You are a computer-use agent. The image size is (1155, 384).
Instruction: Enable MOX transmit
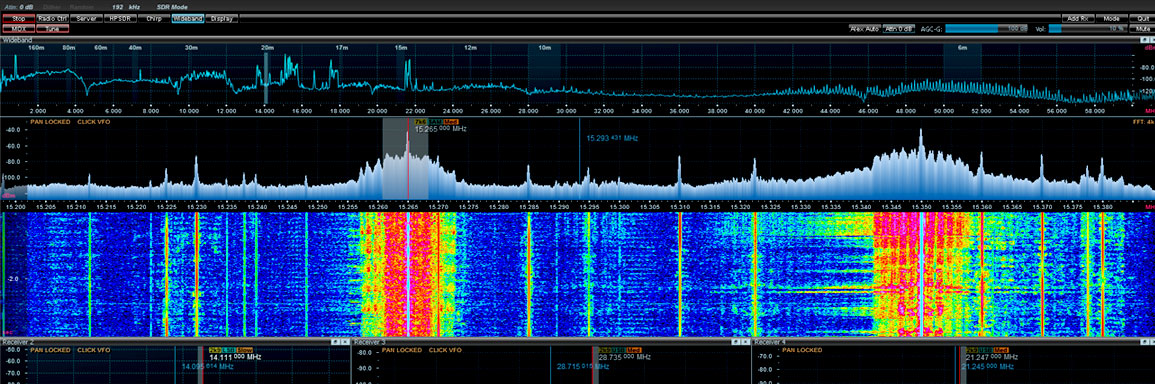point(18,28)
